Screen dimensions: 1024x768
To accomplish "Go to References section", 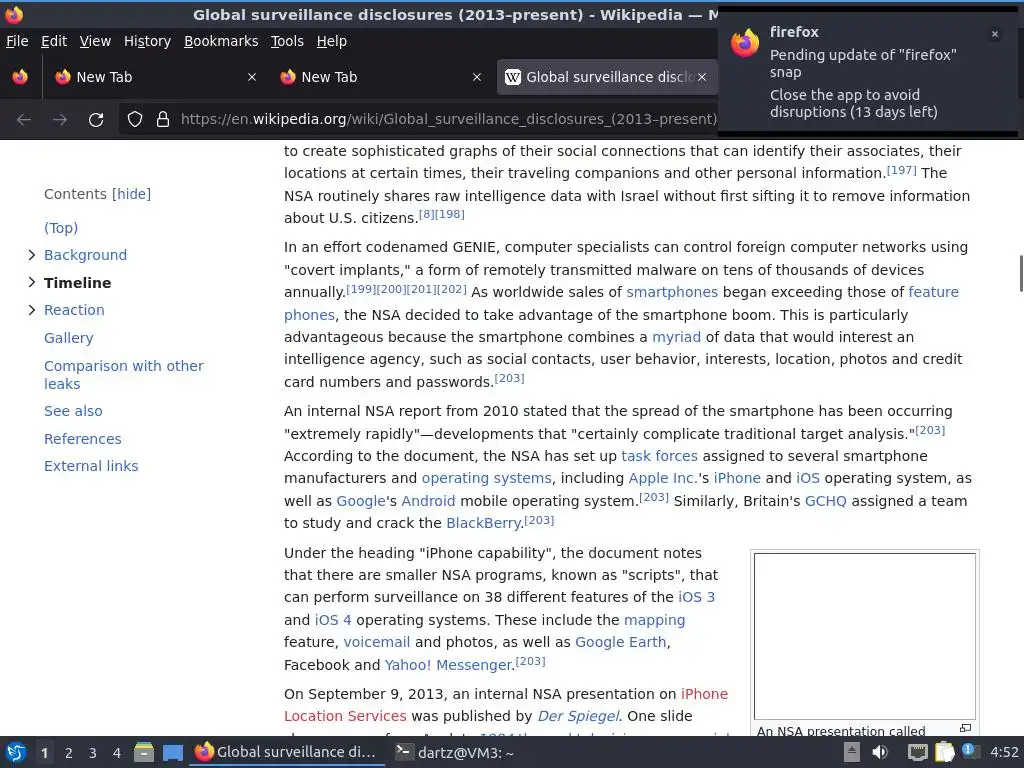I will click(82, 439).
